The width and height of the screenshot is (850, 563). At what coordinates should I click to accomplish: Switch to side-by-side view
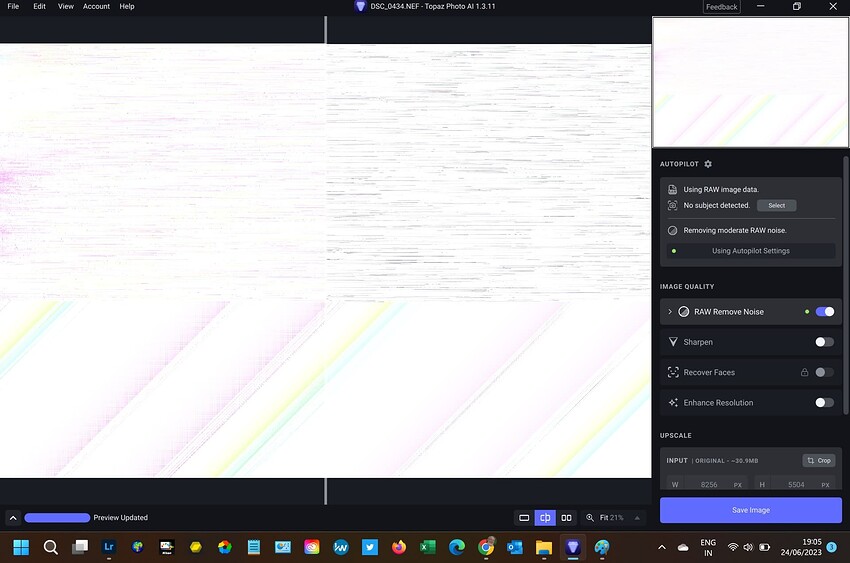tap(567, 518)
